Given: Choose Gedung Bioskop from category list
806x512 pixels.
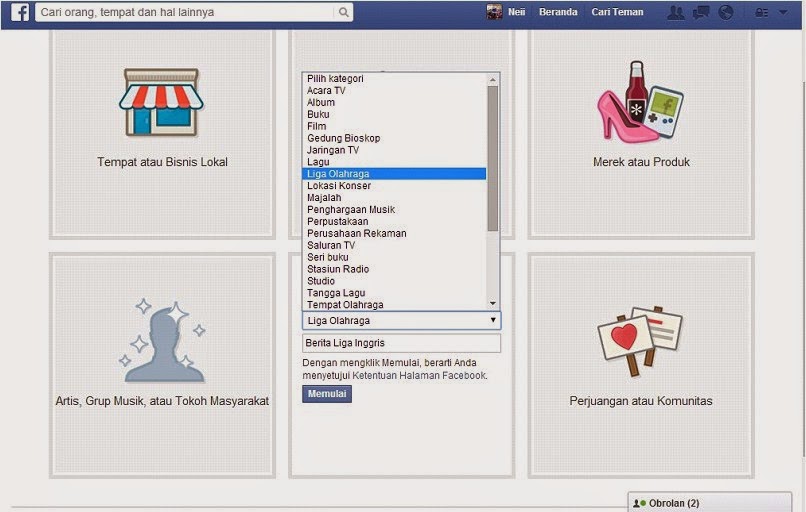Looking at the screenshot, I should point(394,138).
